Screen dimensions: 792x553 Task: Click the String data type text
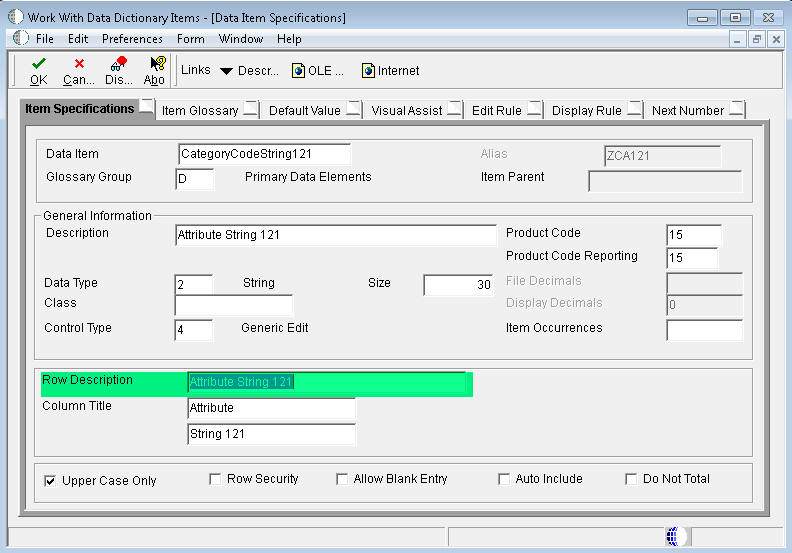[x=259, y=283]
